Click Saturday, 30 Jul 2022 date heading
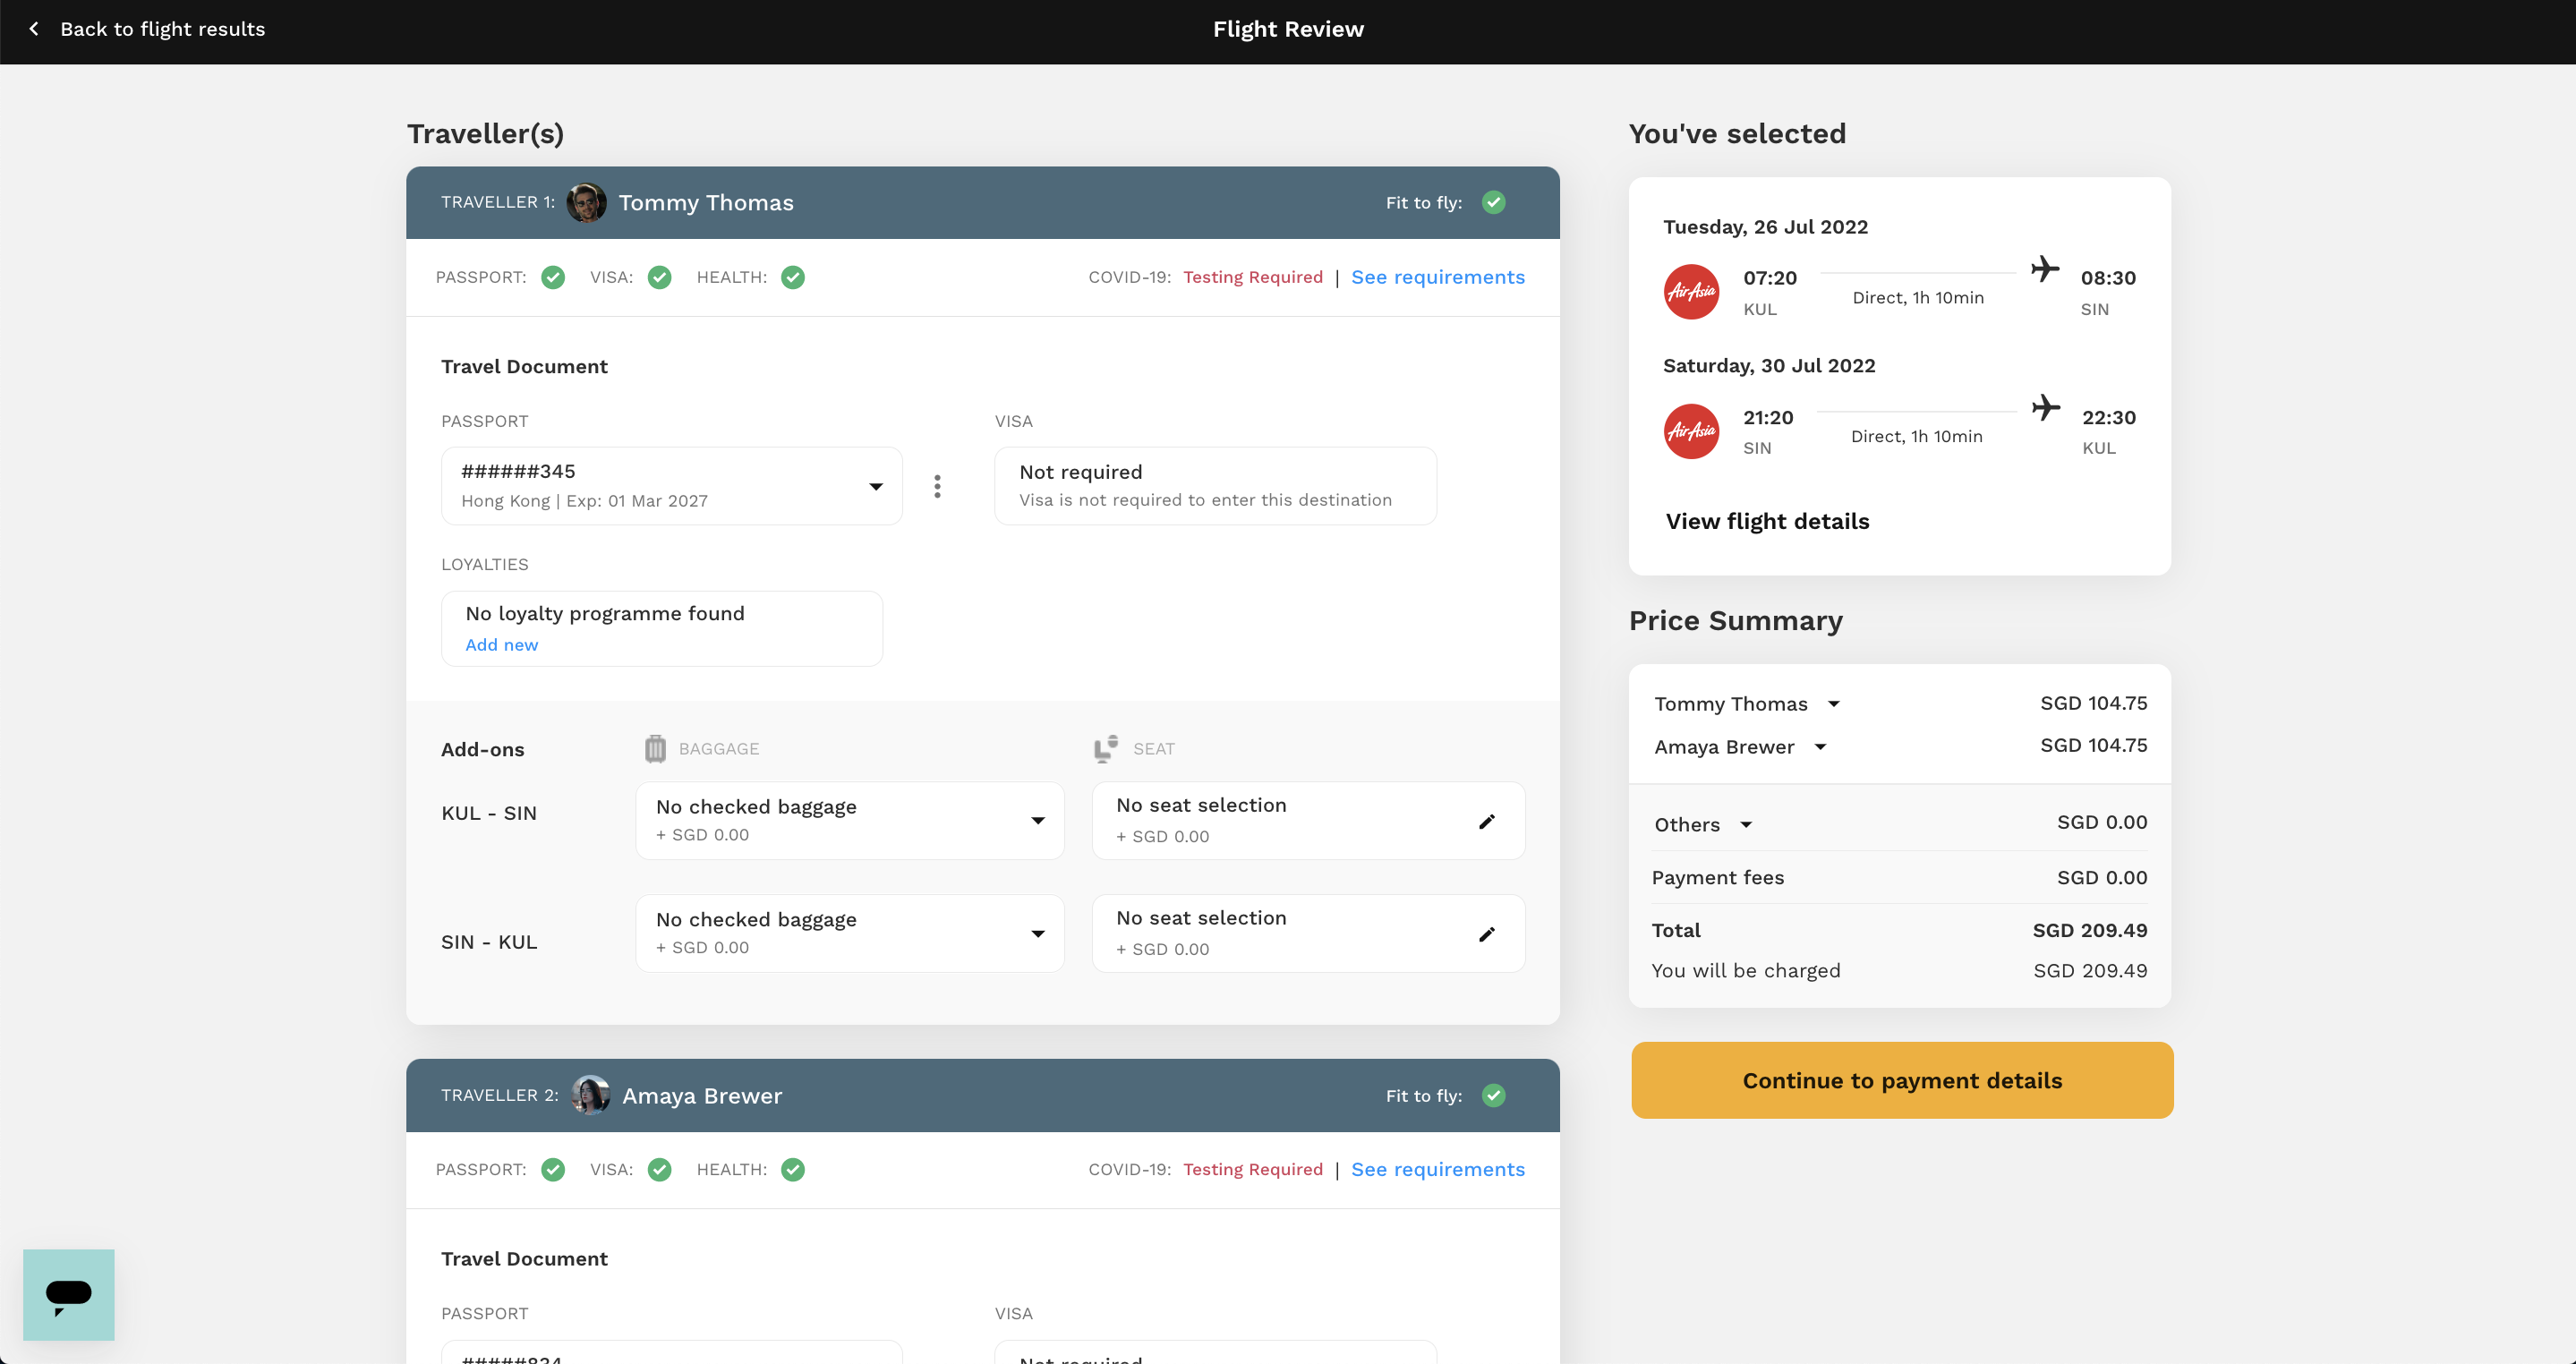This screenshot has height=1364, width=2576. [x=1769, y=366]
